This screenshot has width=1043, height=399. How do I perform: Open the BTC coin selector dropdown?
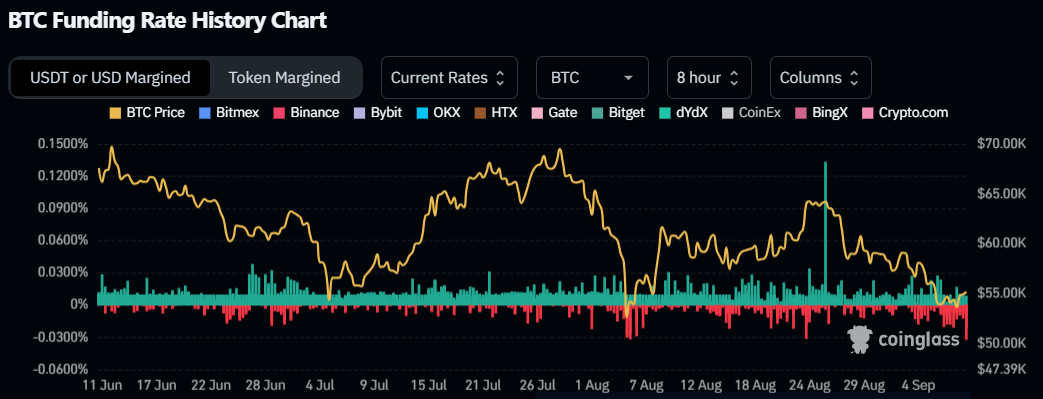592,78
